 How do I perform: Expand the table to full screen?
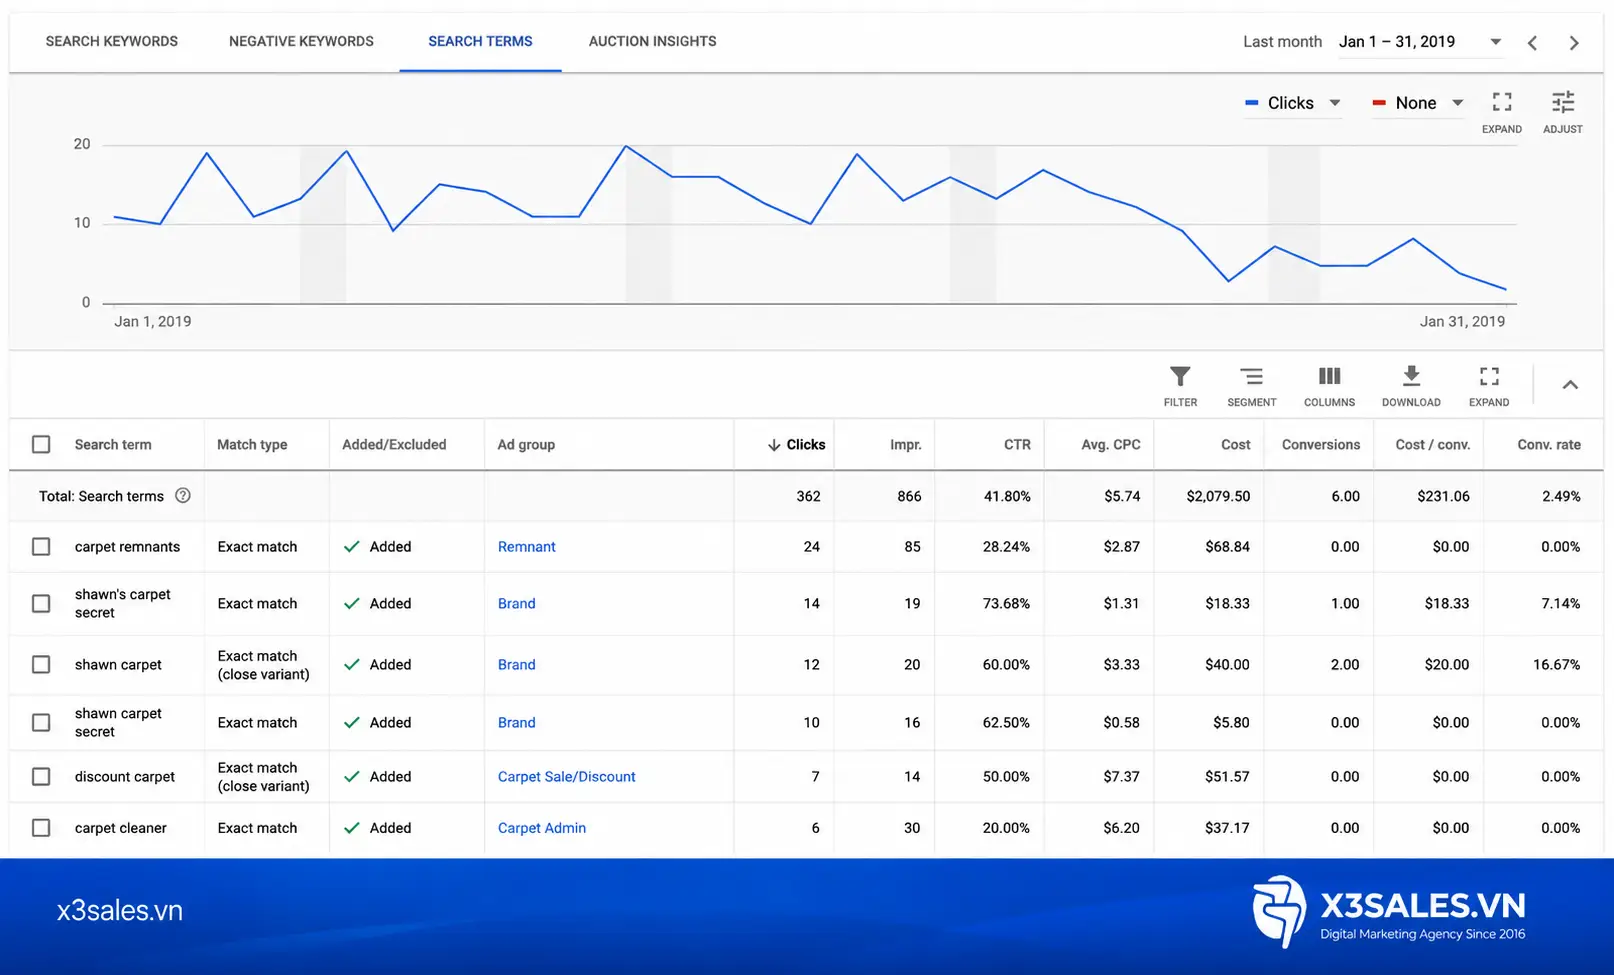pyautogui.click(x=1489, y=386)
